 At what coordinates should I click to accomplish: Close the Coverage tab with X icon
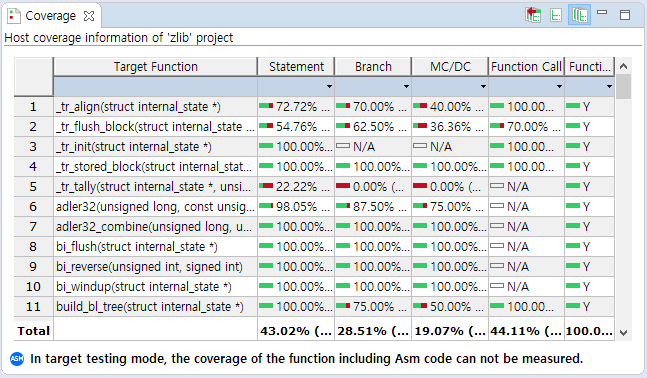coord(89,16)
